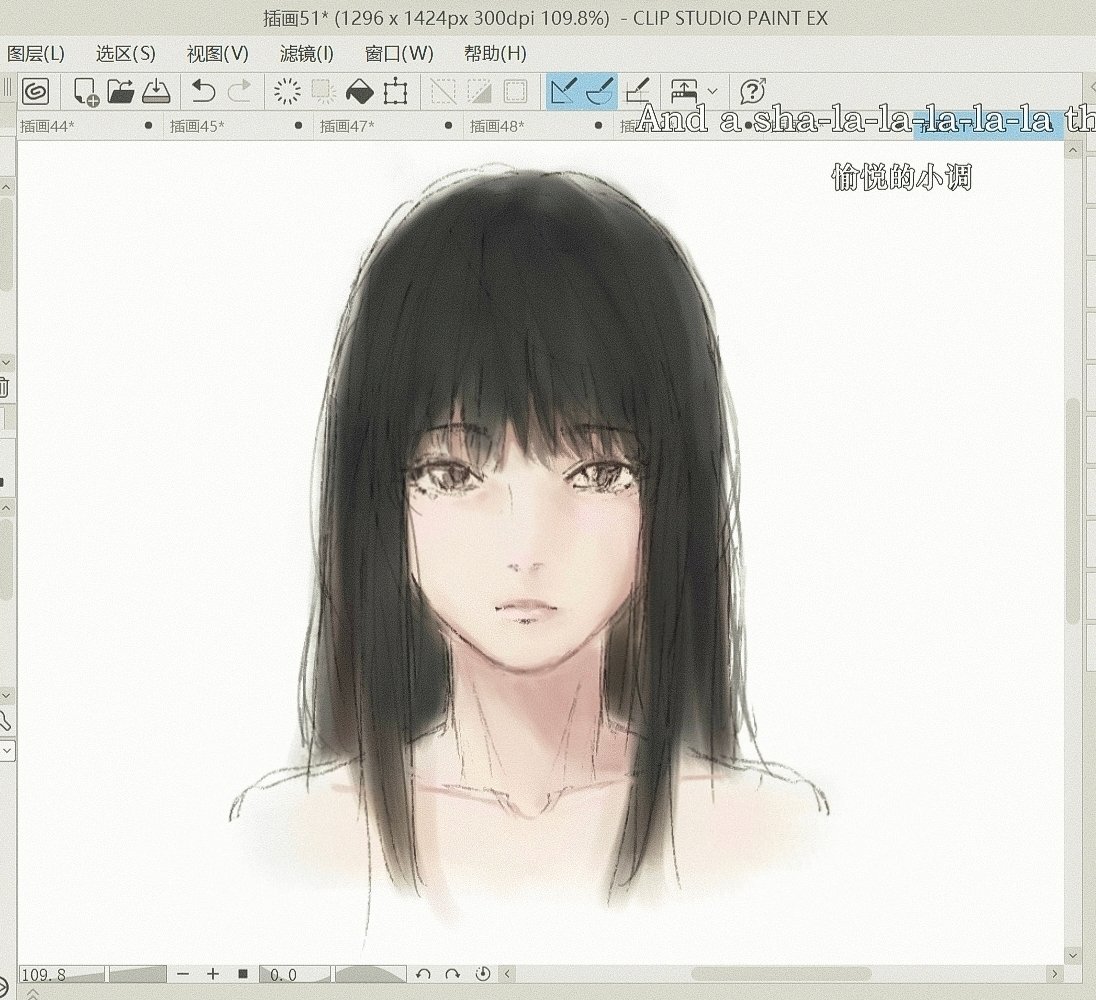Screen dimensions: 1096x1000
Task: Click the tablet/workspace switch icon
Action: pyautogui.click(x=684, y=92)
